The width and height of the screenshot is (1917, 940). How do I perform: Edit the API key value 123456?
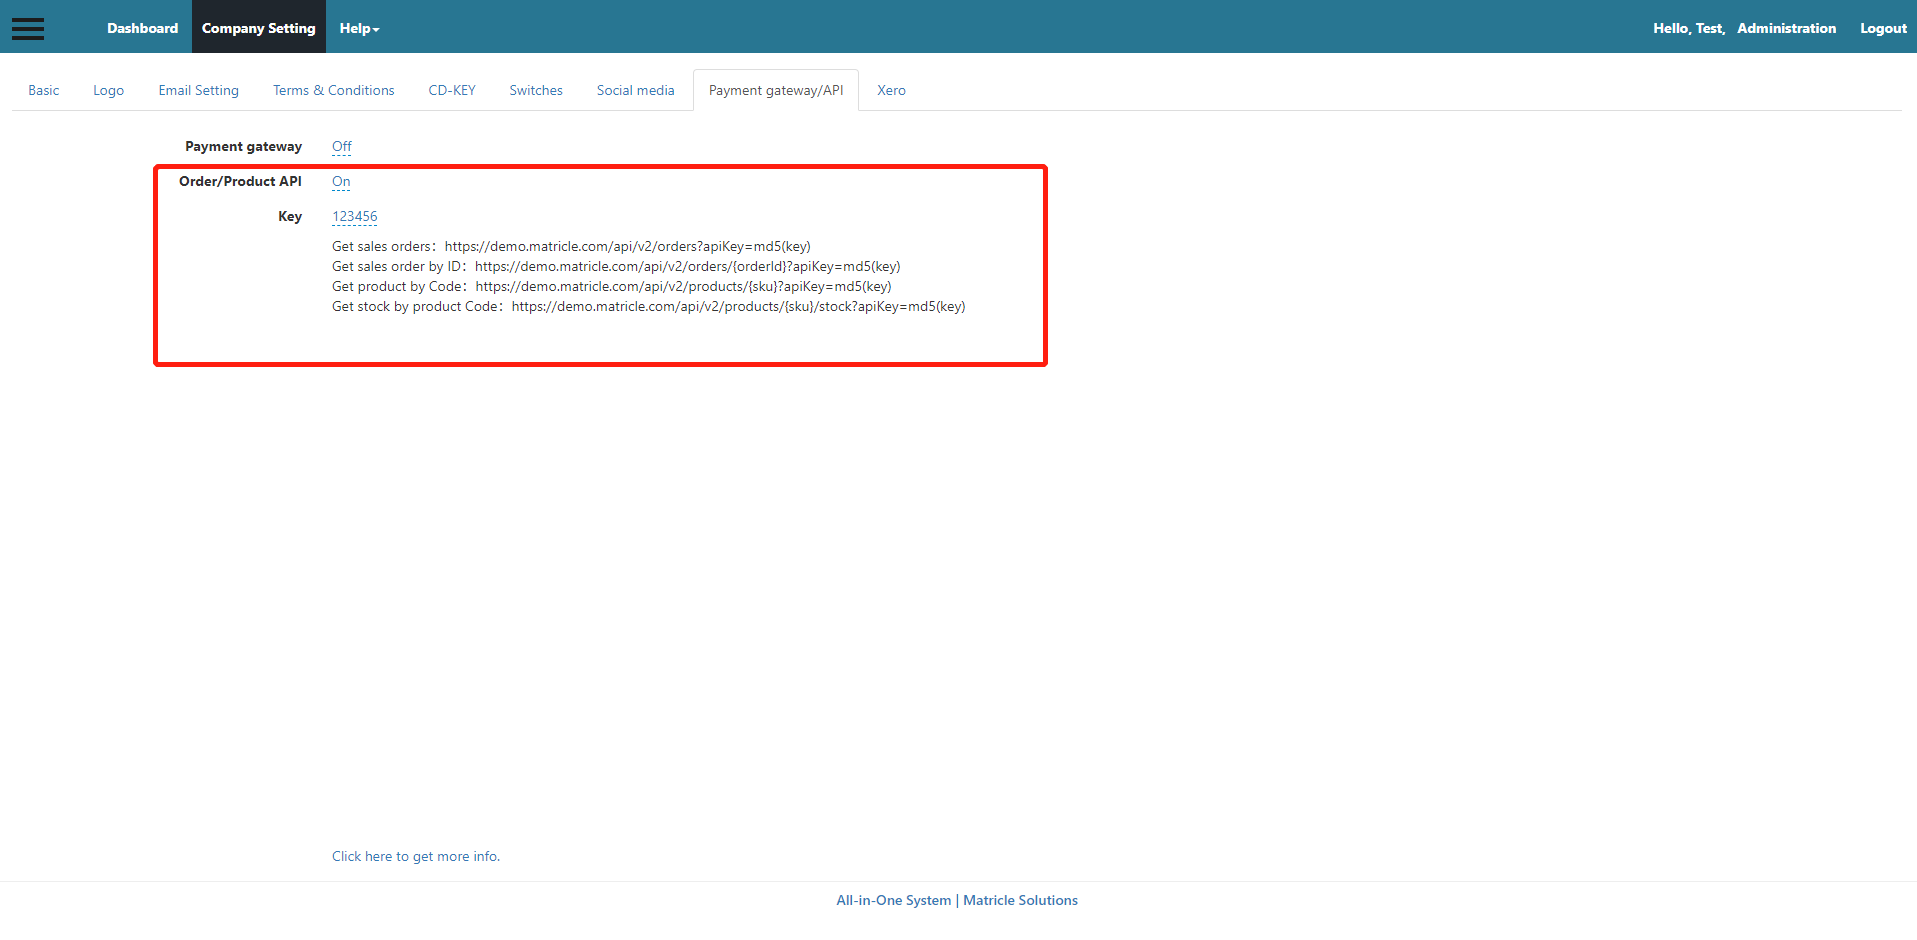[x=354, y=216]
